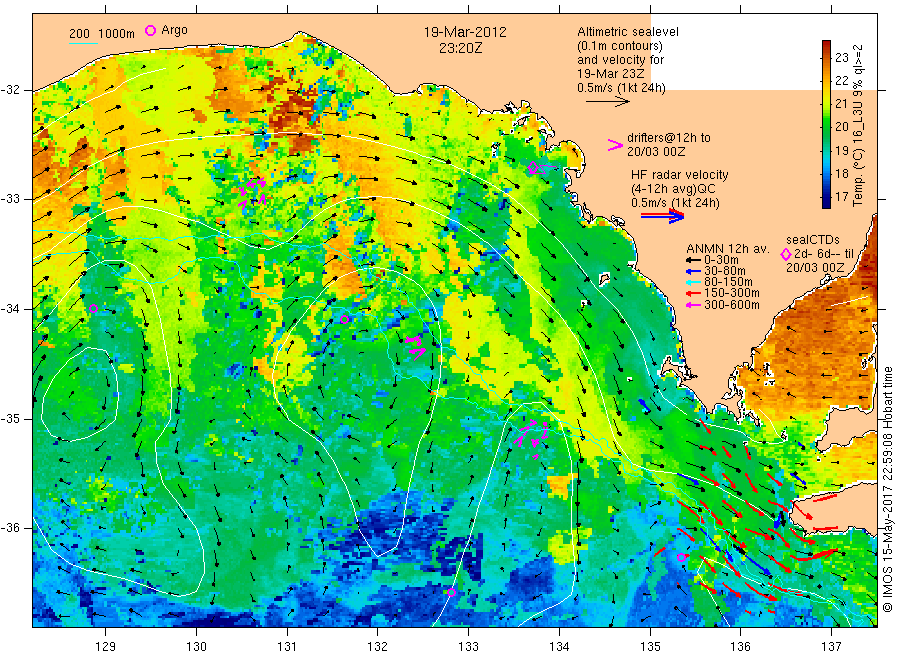Click the longitude label 129
This screenshot has width=900, height=660.
[x=106, y=646]
